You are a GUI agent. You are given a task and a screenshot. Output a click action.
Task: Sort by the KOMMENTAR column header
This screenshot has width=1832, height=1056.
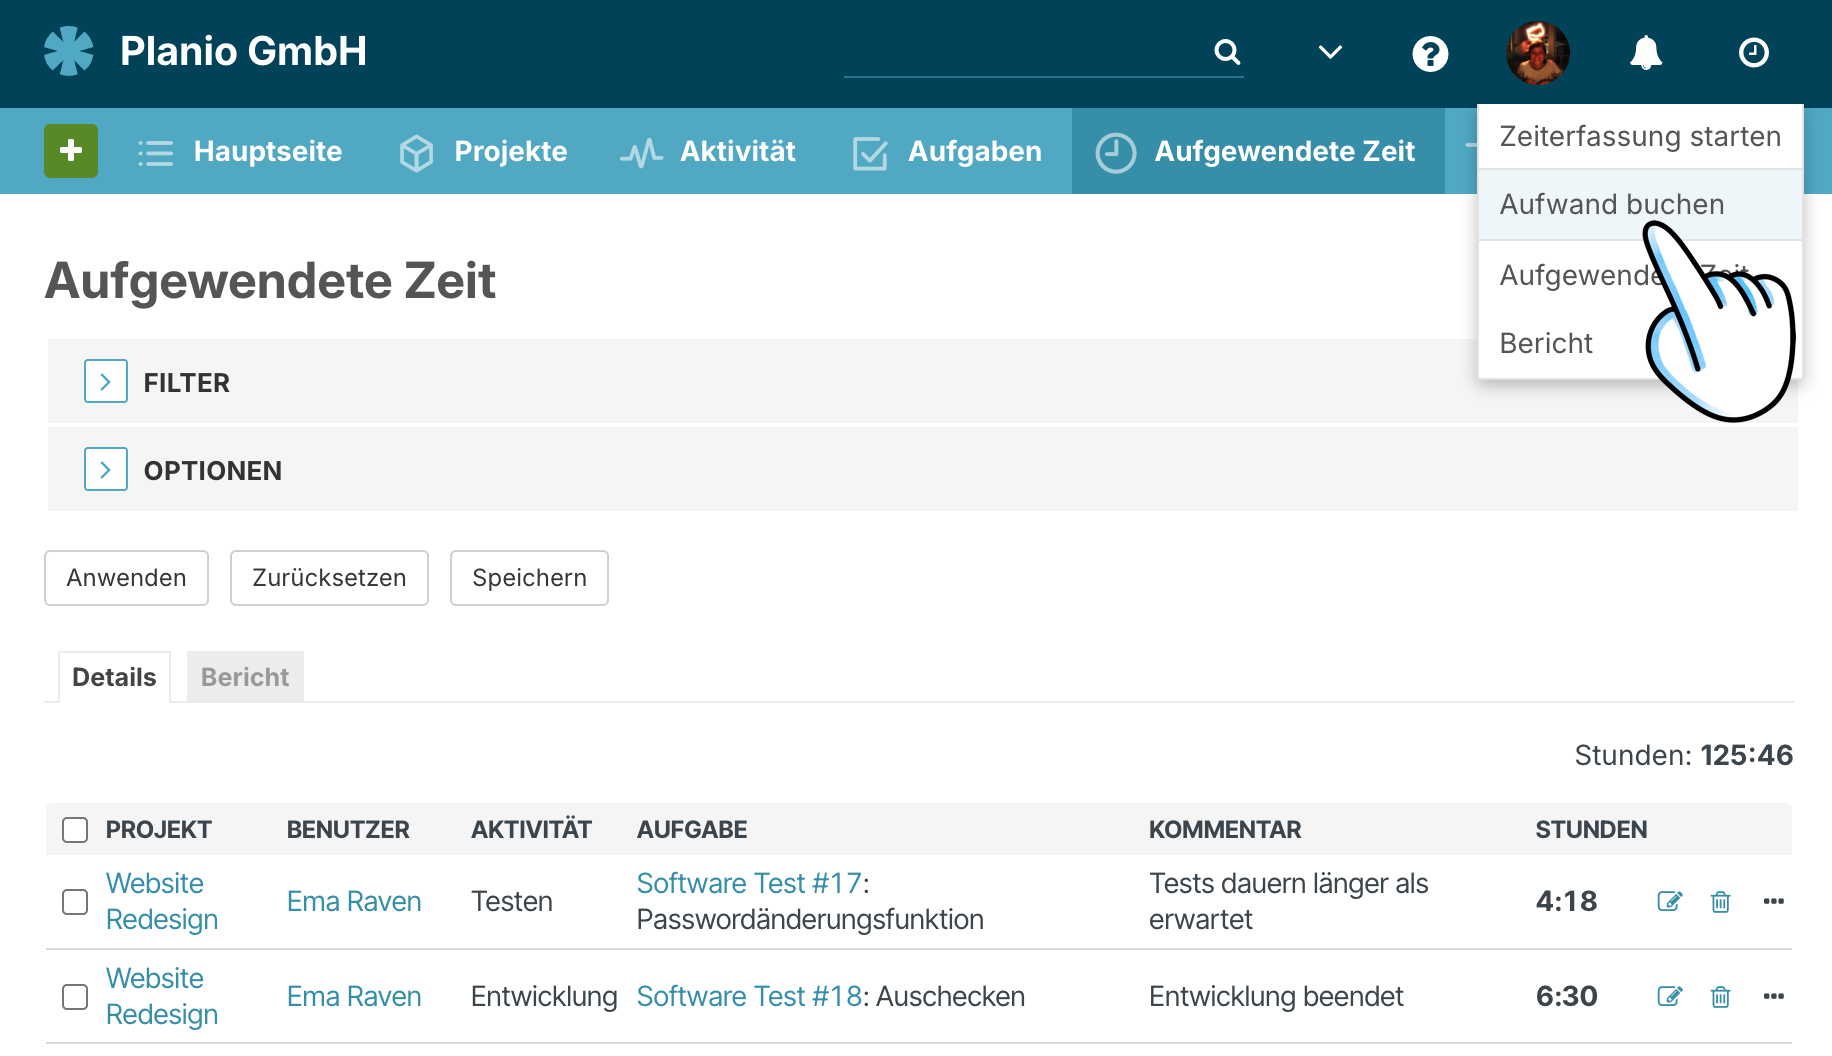[x=1225, y=830]
